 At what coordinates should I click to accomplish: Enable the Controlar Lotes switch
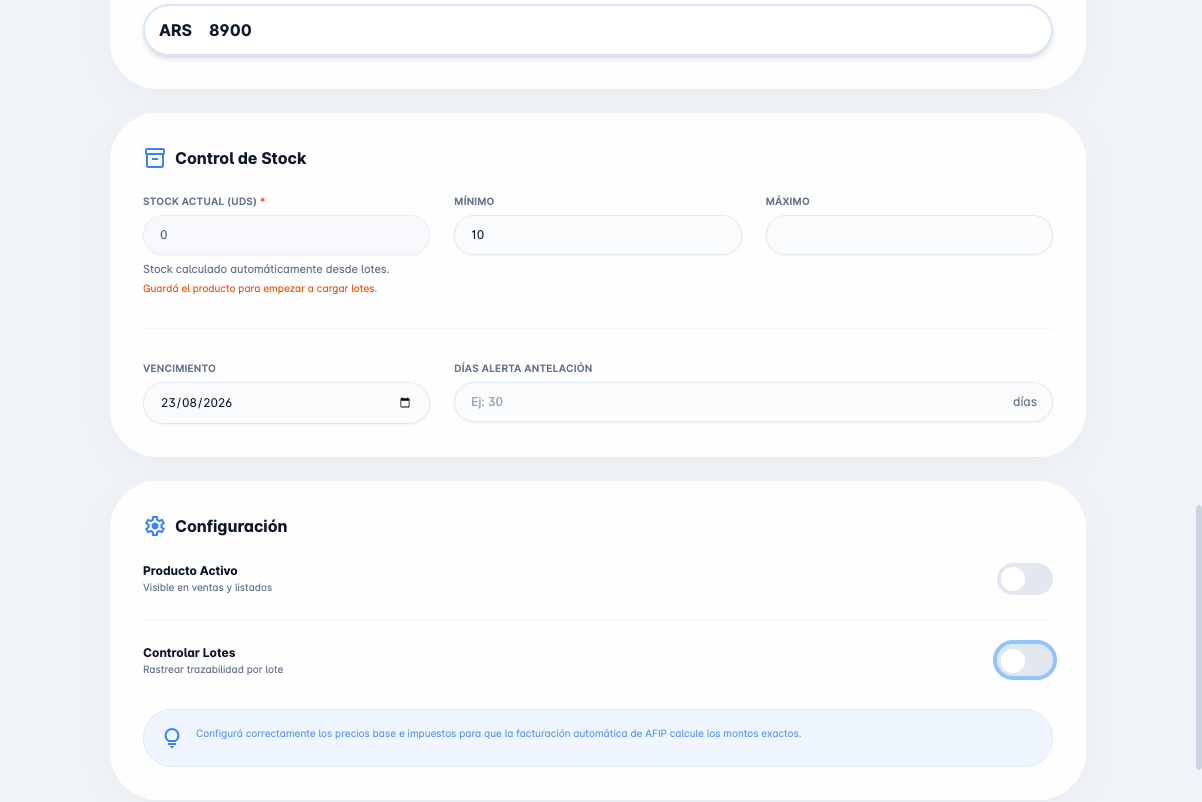tap(1025, 660)
